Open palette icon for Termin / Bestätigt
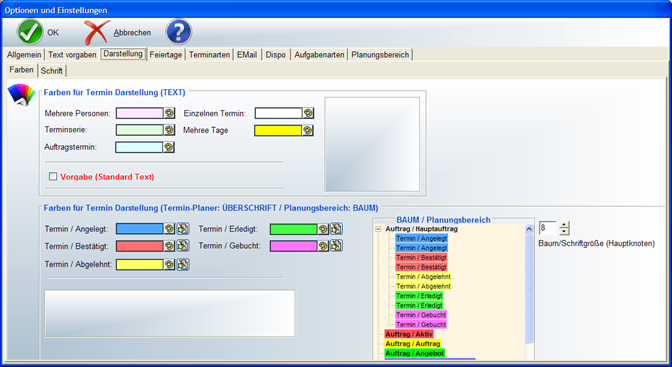 point(169,246)
